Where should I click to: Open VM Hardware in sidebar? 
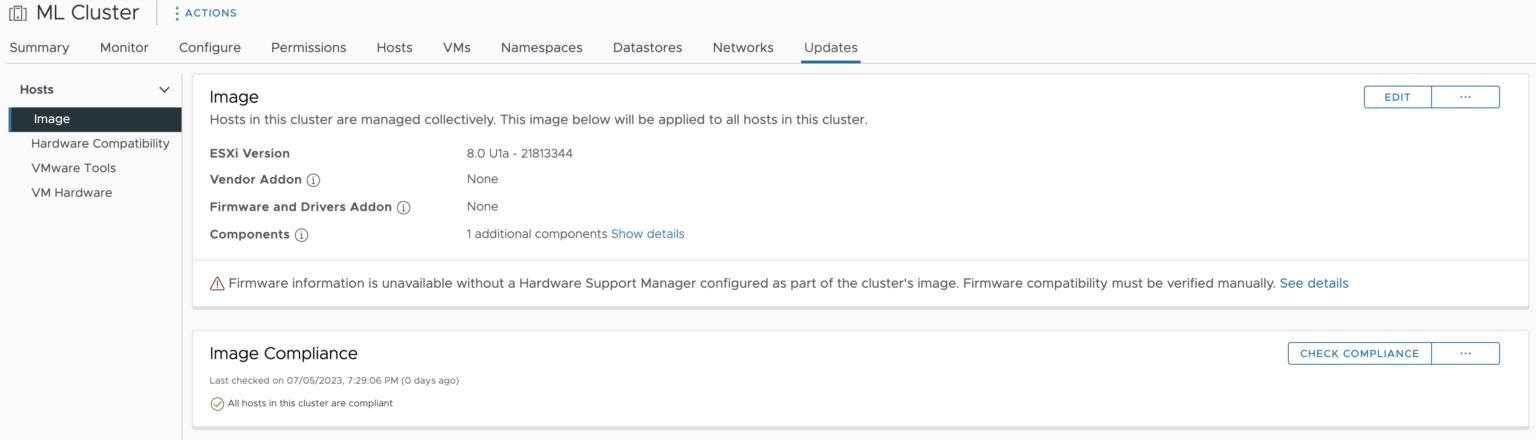(x=71, y=192)
